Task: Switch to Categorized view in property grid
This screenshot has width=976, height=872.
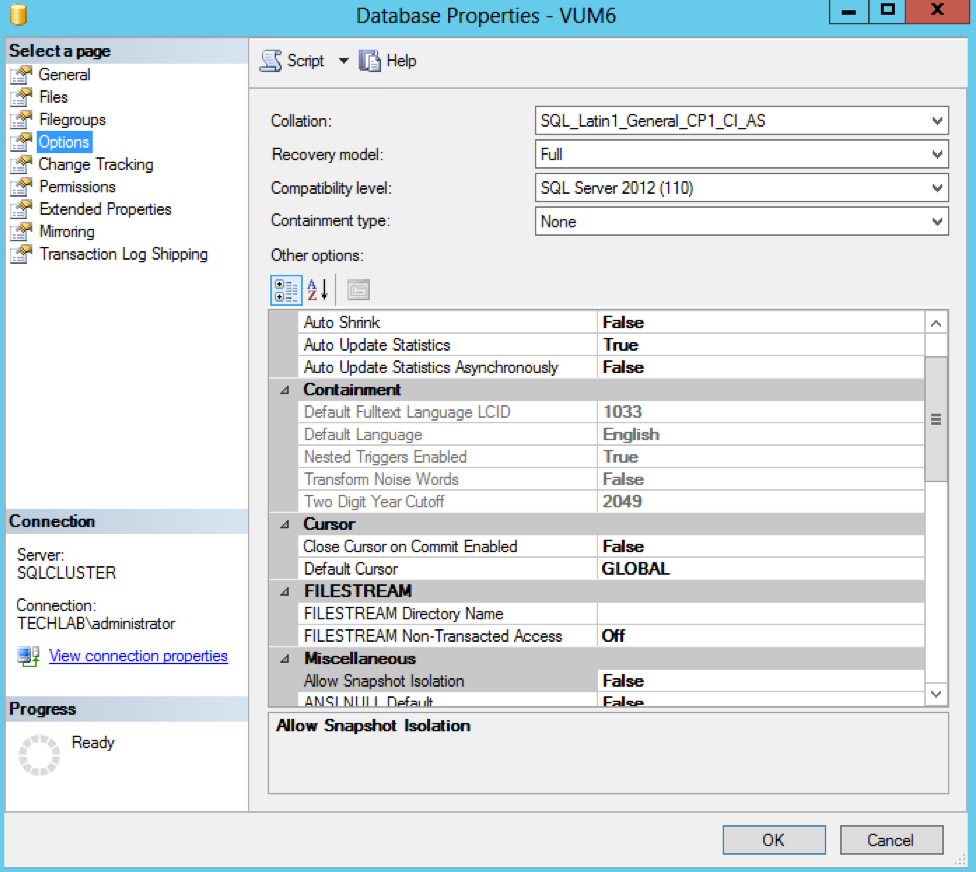Action: (x=286, y=290)
